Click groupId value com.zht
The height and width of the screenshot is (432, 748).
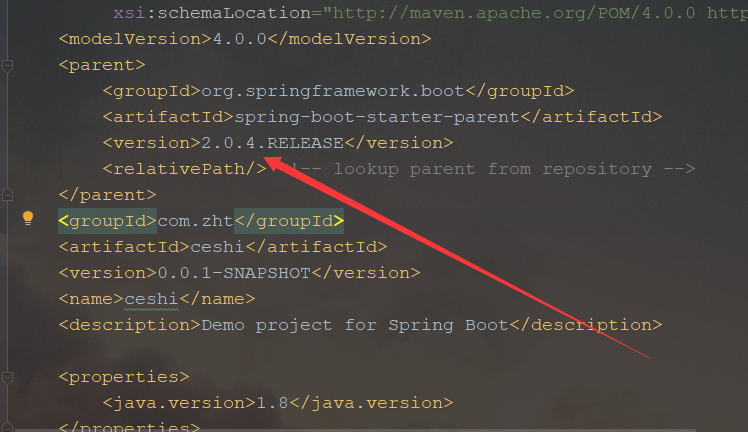pyautogui.click(x=195, y=221)
